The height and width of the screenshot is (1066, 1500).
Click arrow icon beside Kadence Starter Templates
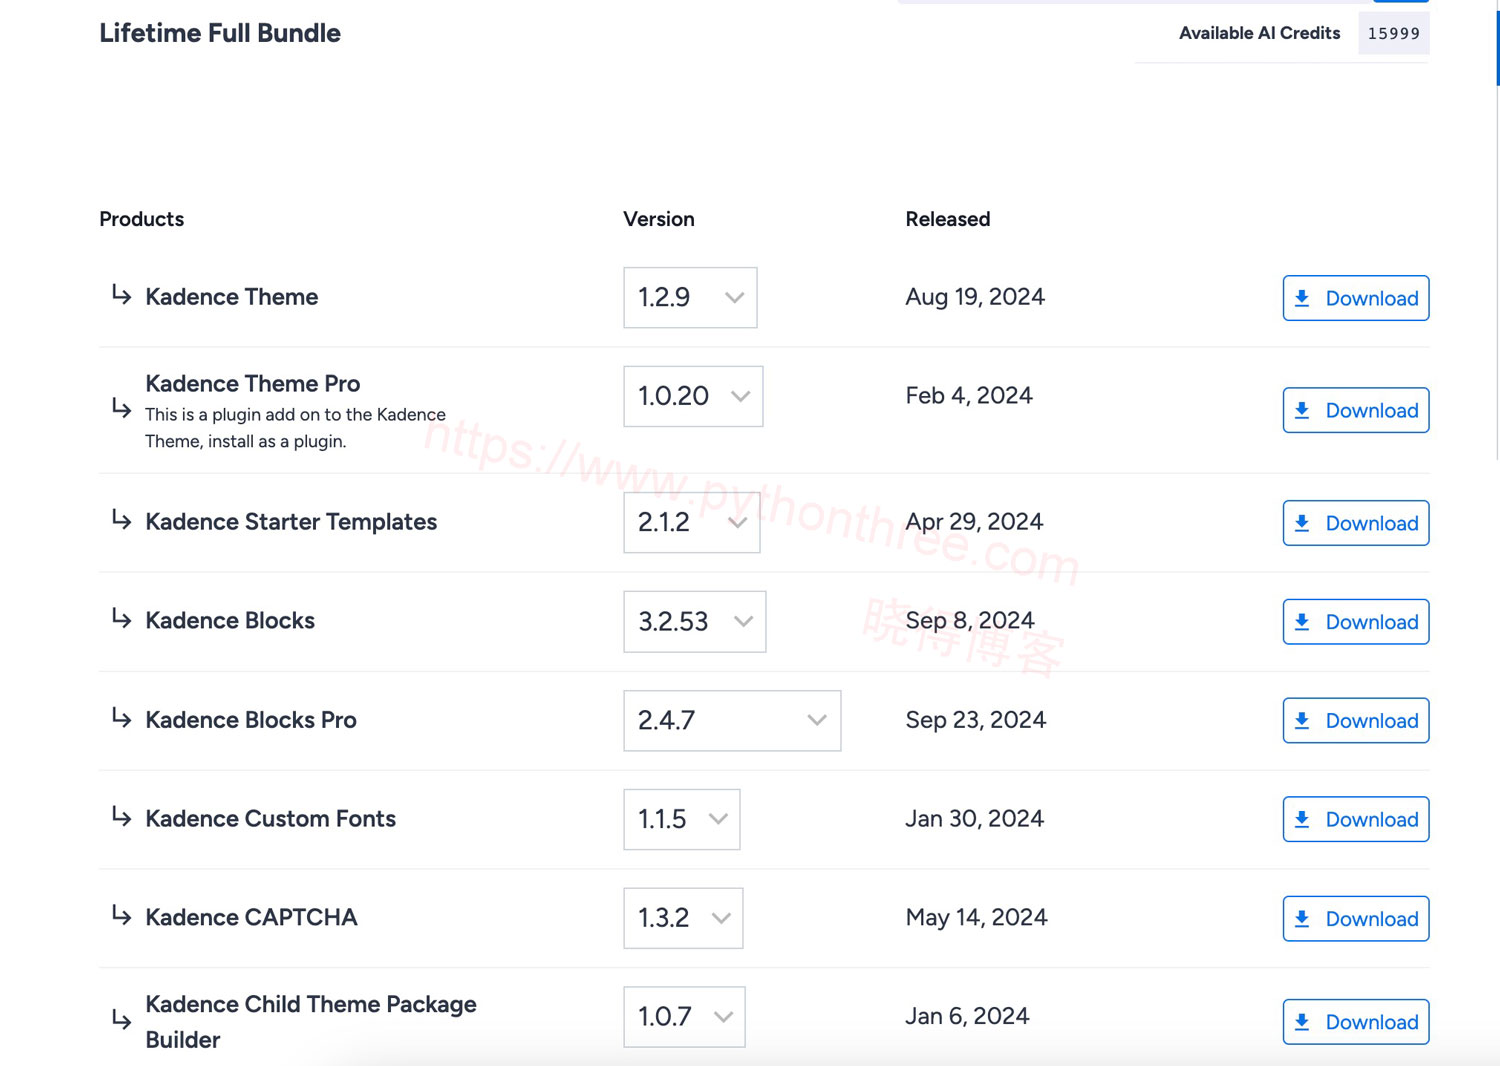pyautogui.click(x=121, y=520)
